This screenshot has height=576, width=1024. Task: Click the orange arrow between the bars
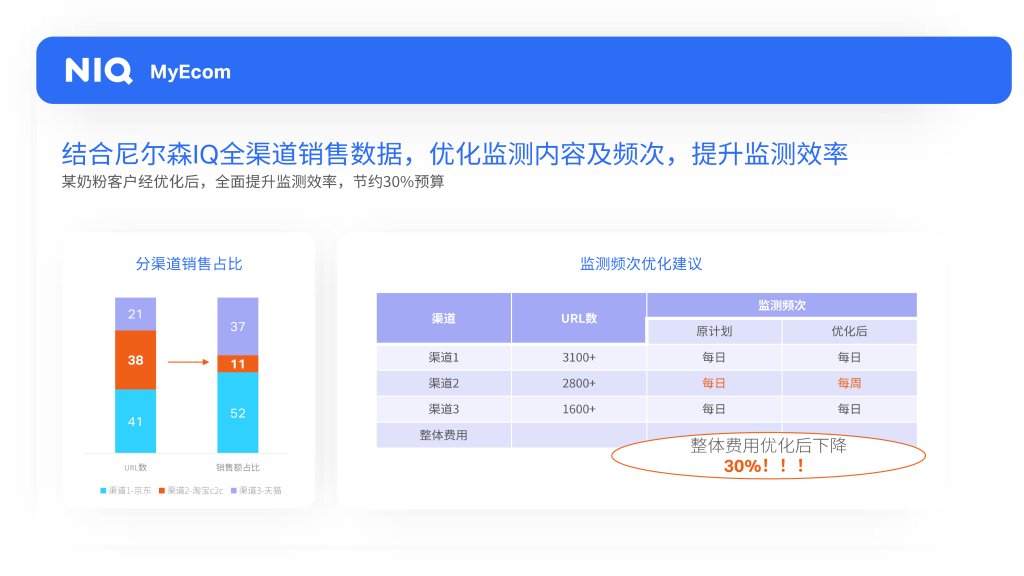(188, 363)
